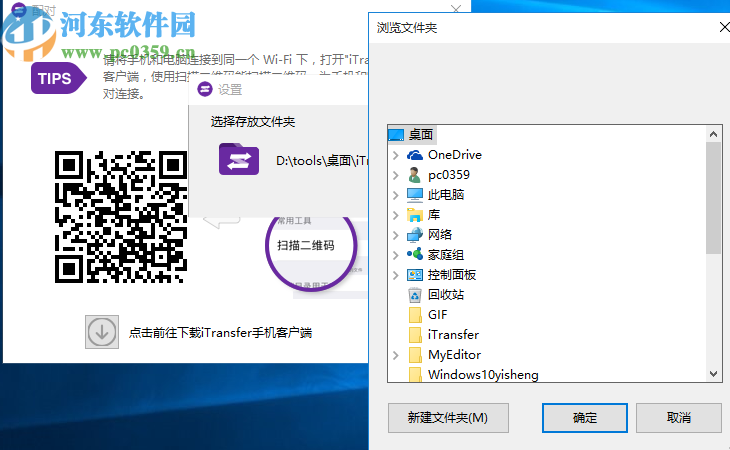Screen dimensions: 730x450
Task: Click folder tree scrollbar down arrow
Action: (713, 373)
